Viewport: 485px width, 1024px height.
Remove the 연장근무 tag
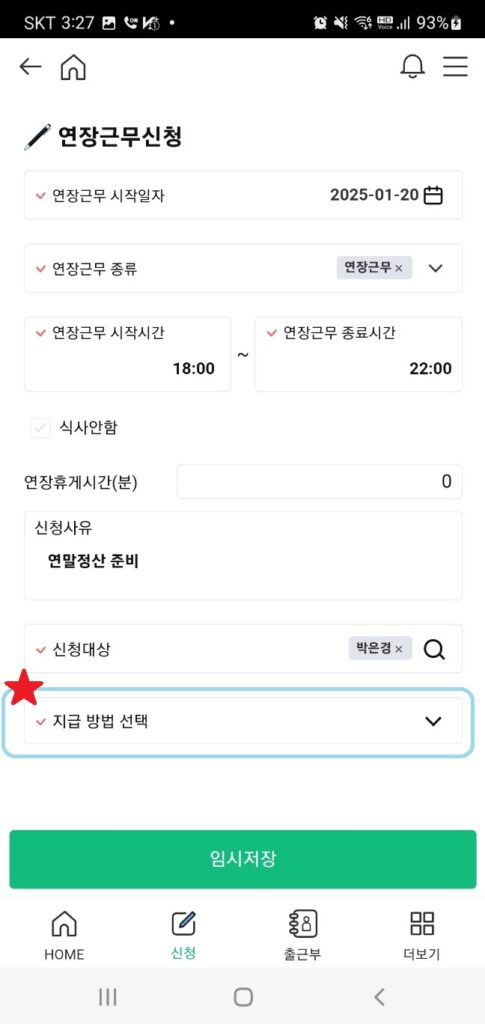coord(399,268)
